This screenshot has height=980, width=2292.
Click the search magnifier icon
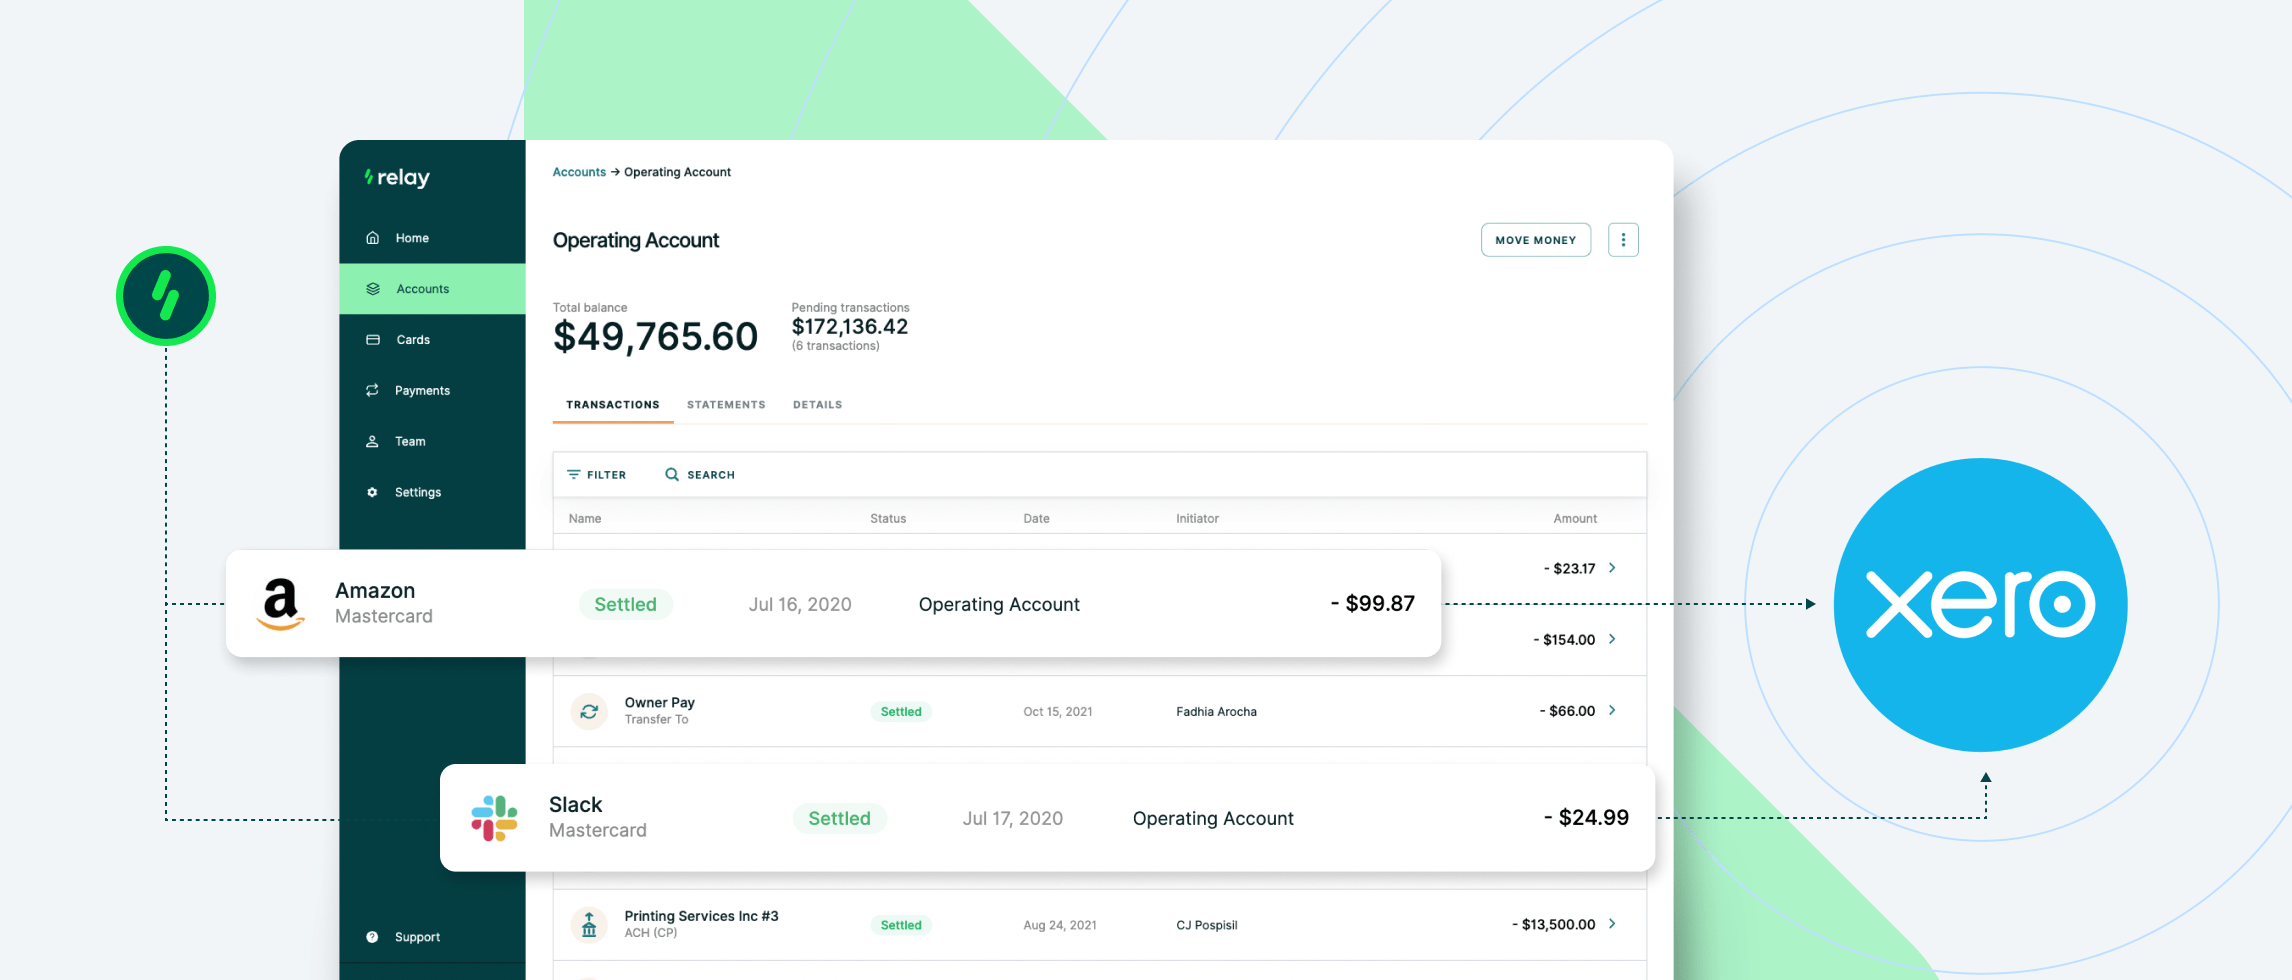pyautogui.click(x=672, y=474)
